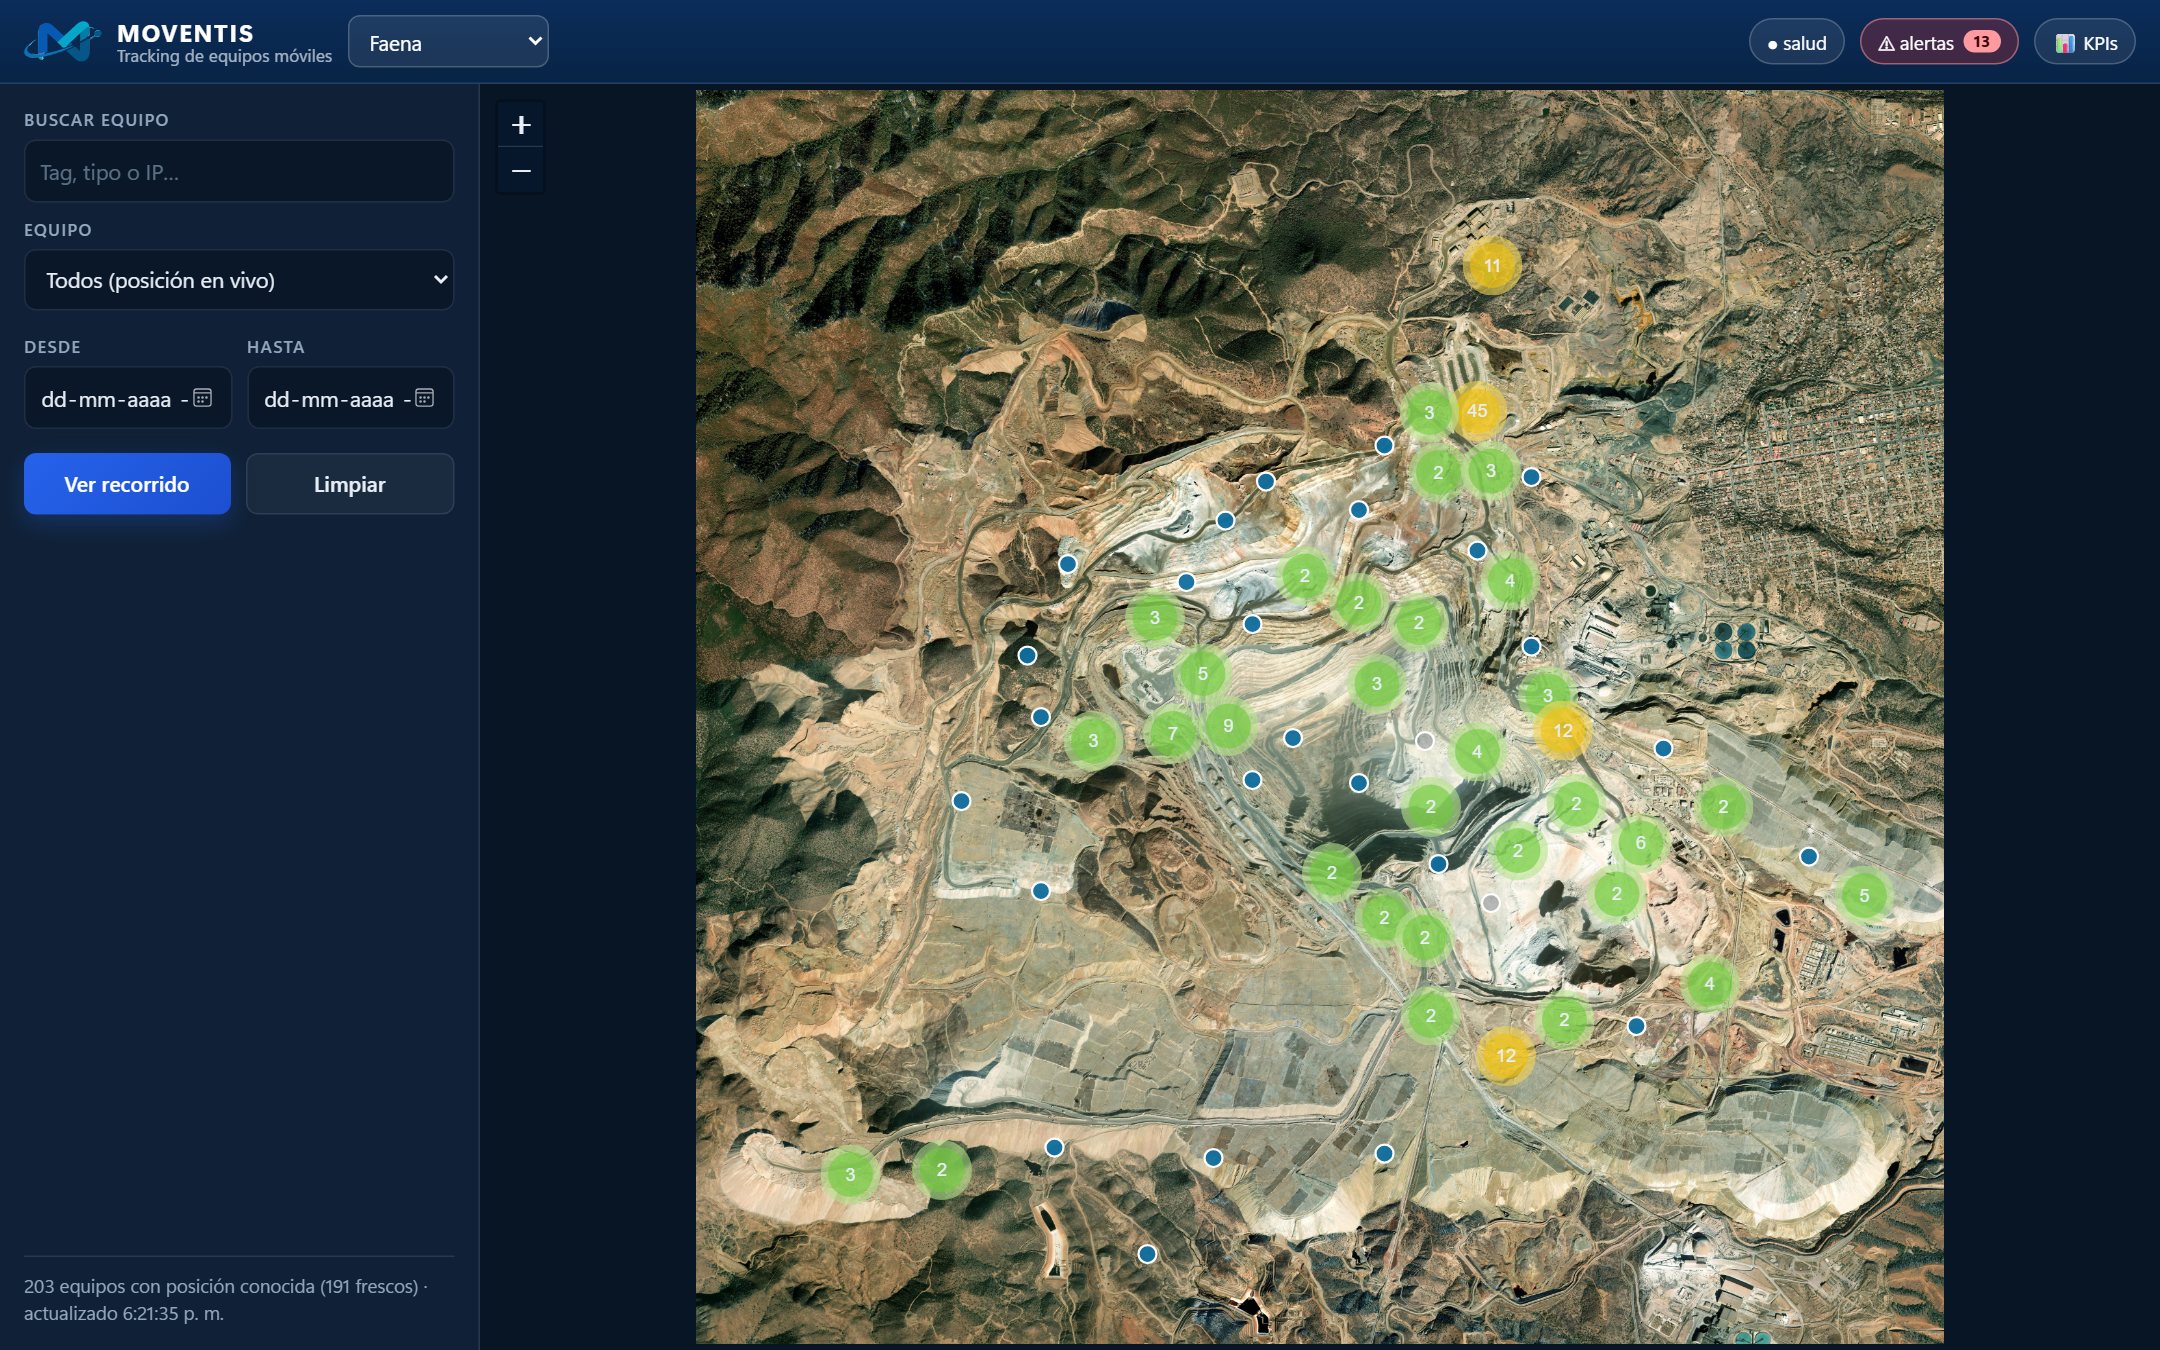Open the salud status panel

pyautogui.click(x=1796, y=43)
